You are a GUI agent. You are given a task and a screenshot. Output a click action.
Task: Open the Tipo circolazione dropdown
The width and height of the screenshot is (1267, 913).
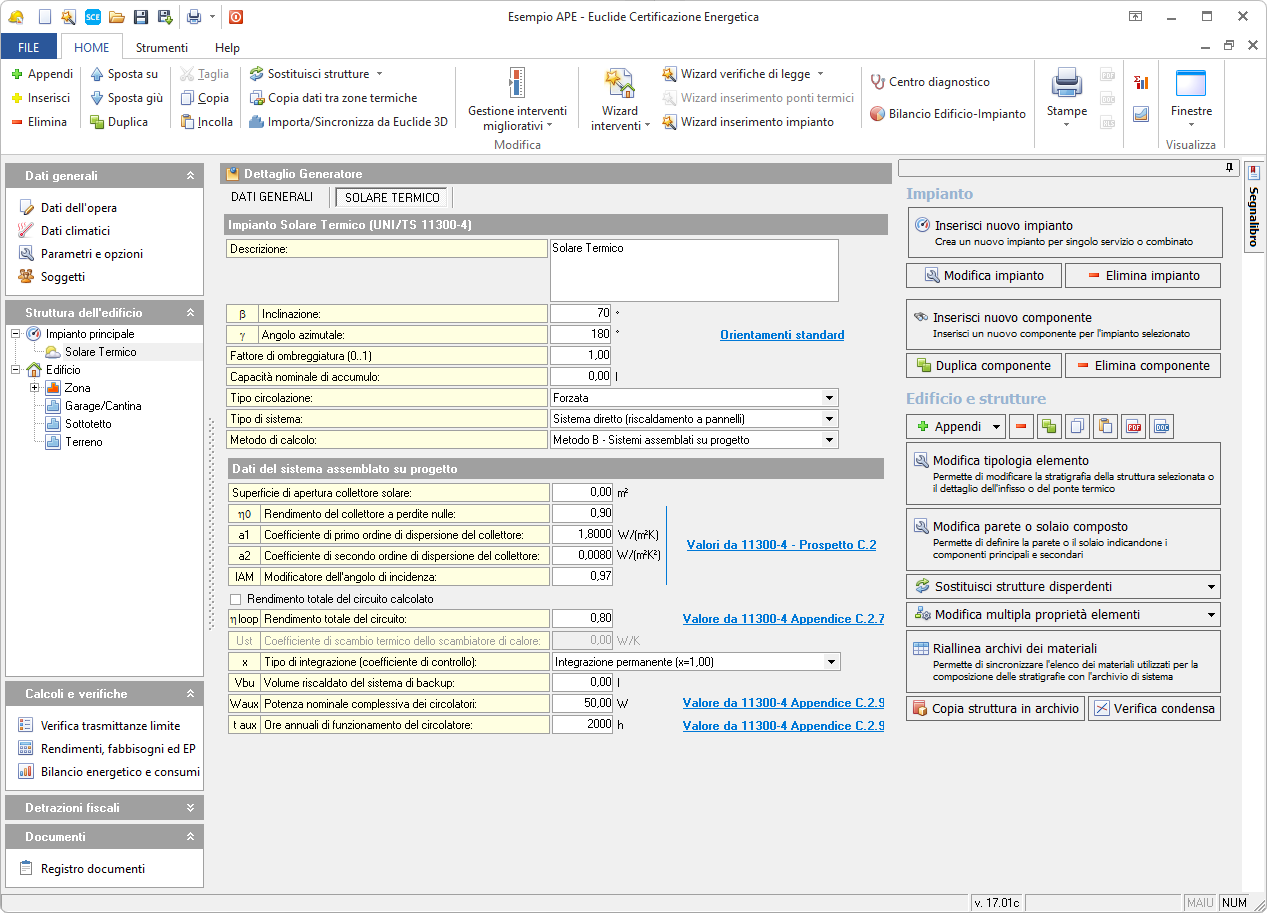click(829, 398)
